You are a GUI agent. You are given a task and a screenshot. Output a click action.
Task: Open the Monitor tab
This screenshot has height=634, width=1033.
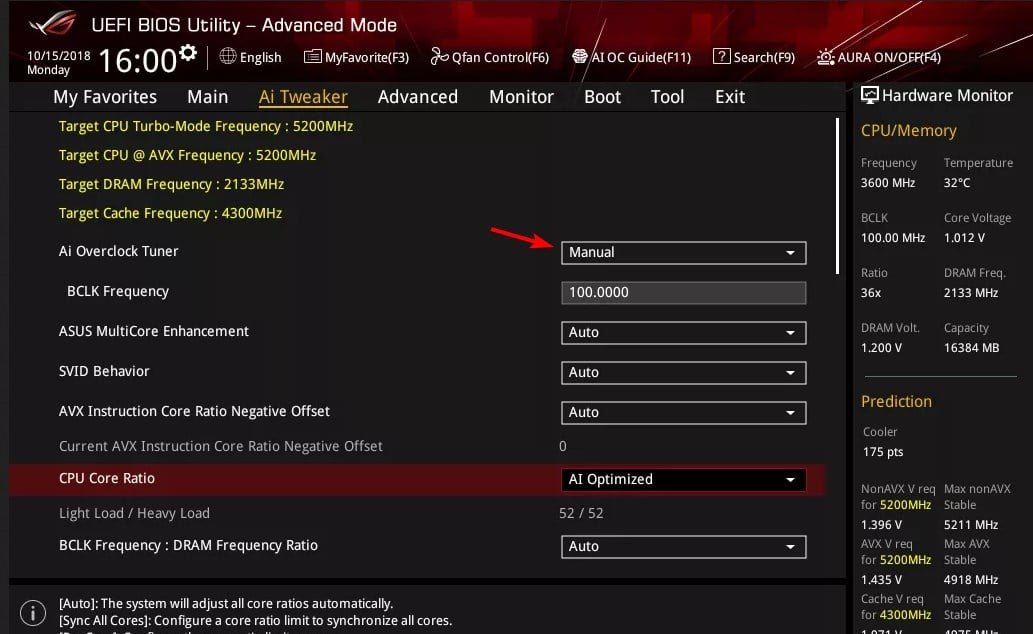pos(521,97)
